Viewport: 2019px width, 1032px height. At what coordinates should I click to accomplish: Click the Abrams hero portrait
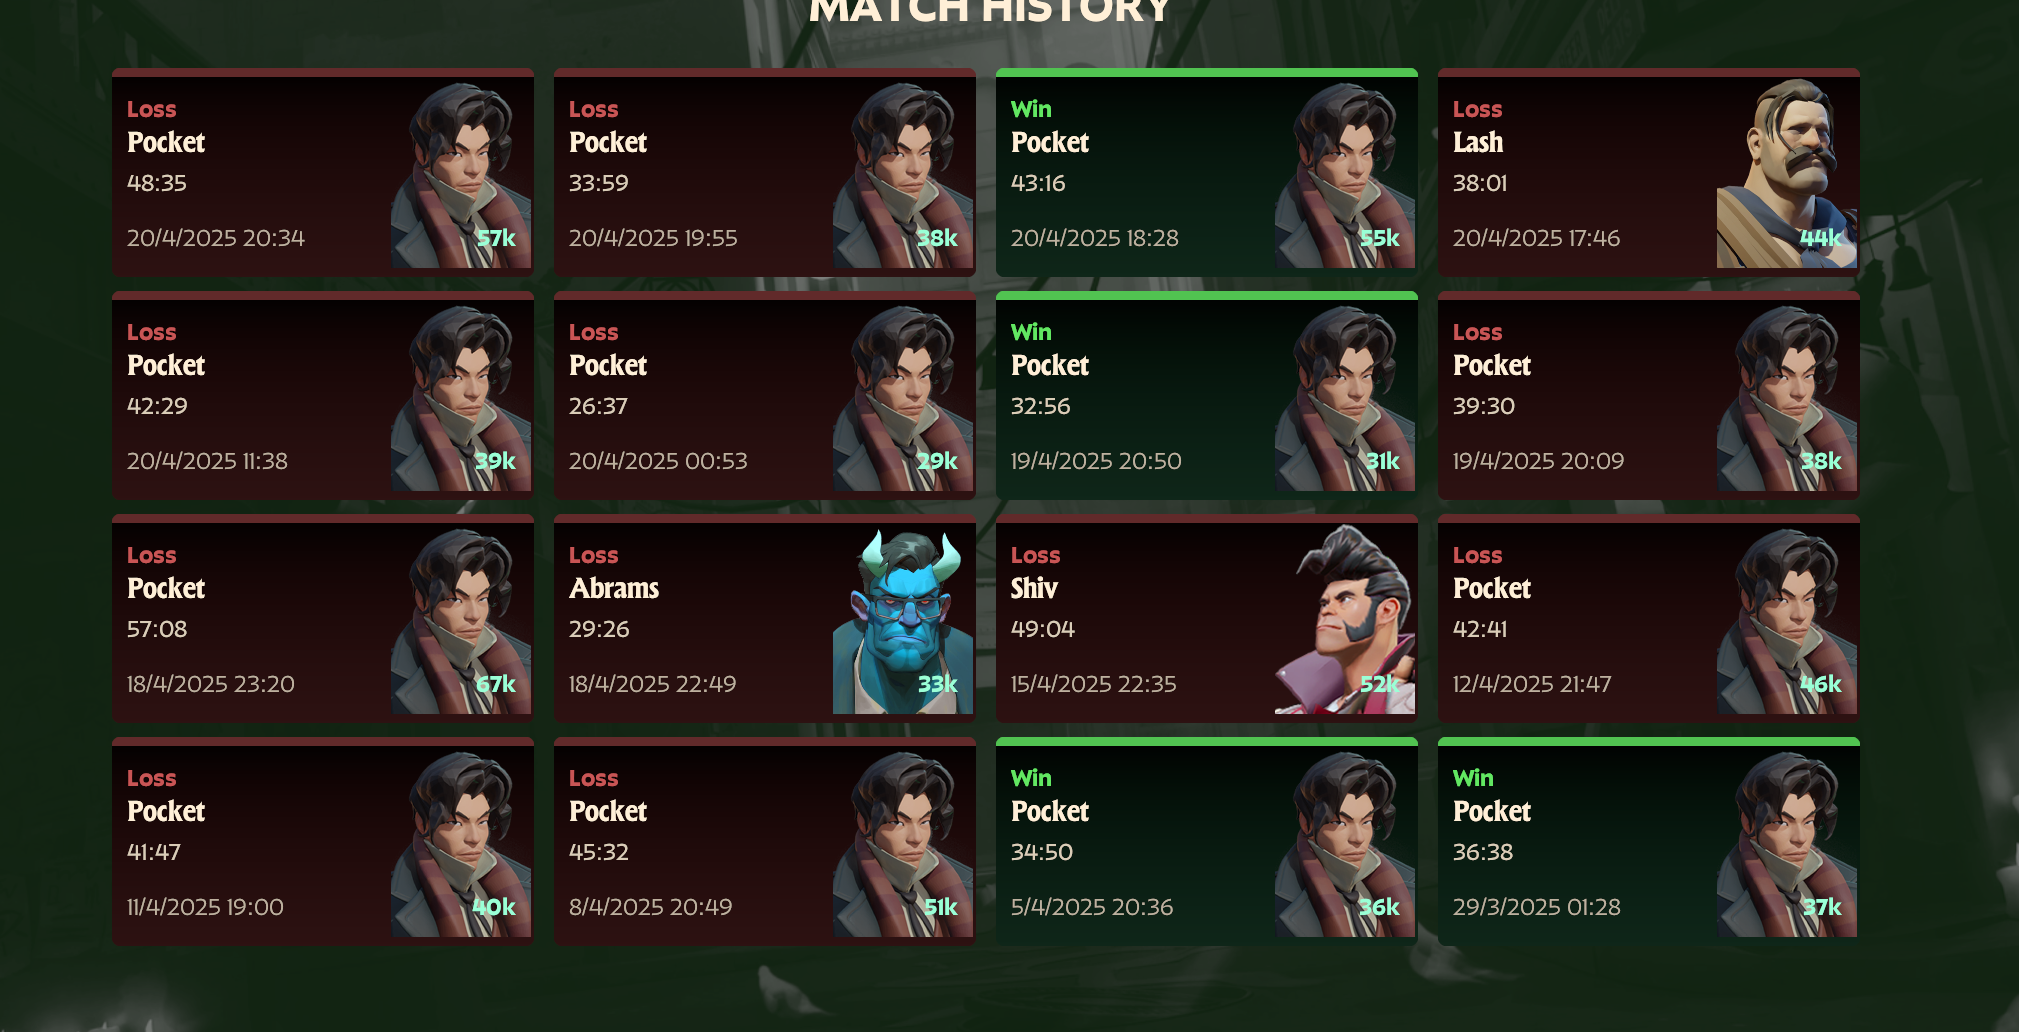click(x=903, y=619)
